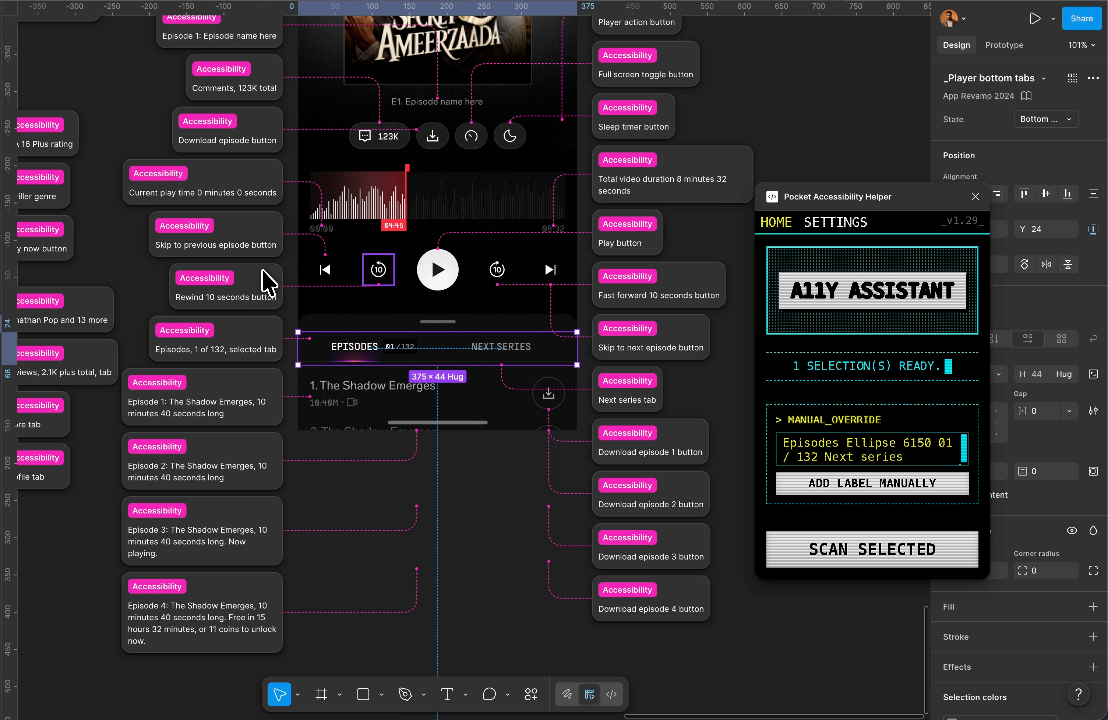Select the NEXT SERIES tab in mockup

coord(501,347)
